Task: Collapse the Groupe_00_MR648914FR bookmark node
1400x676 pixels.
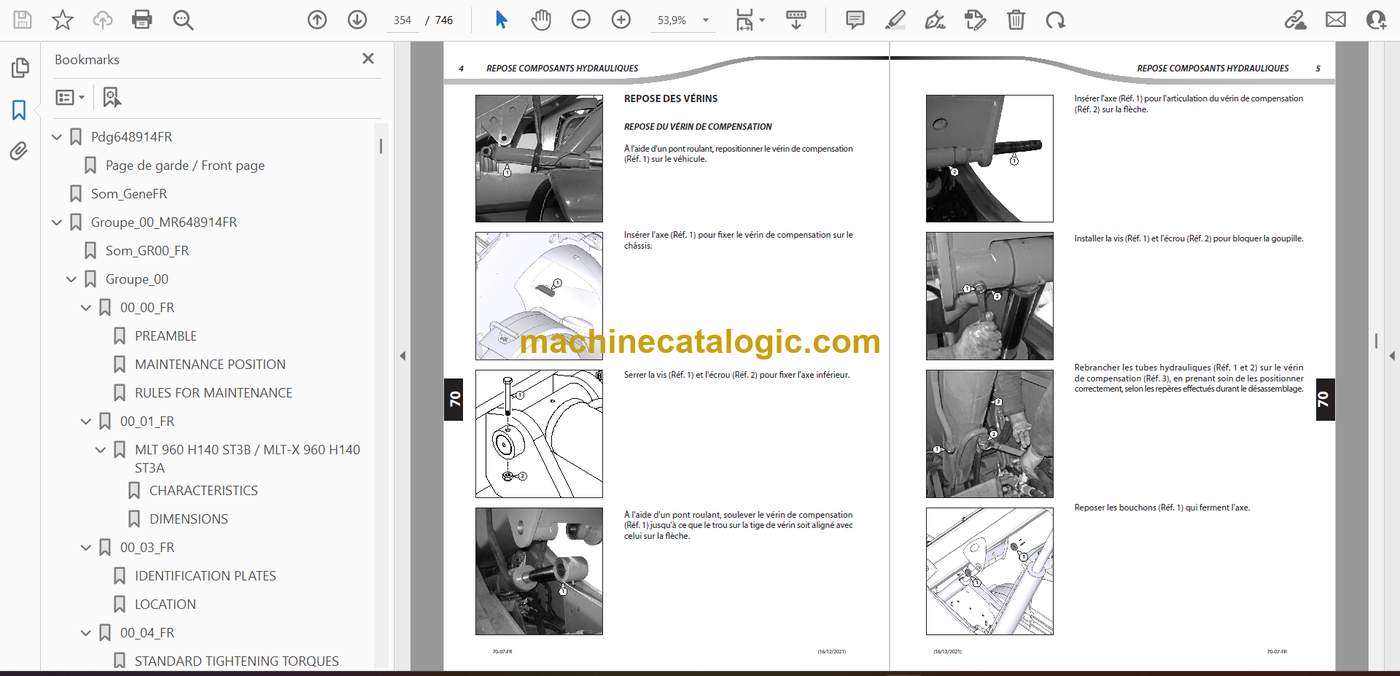Action: click(x=57, y=222)
